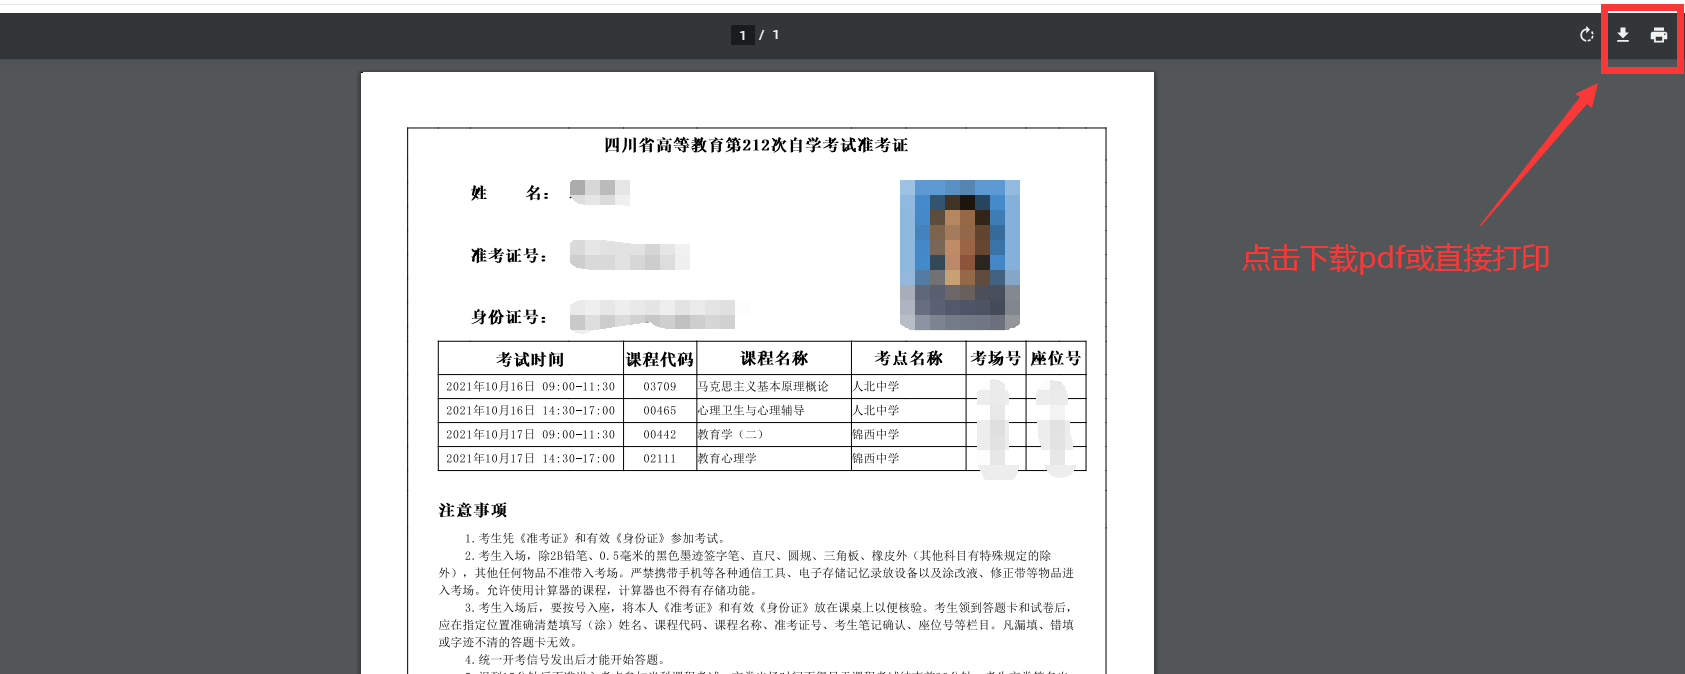Click the print icon
Image resolution: width=1685 pixels, height=674 pixels.
click(1659, 35)
